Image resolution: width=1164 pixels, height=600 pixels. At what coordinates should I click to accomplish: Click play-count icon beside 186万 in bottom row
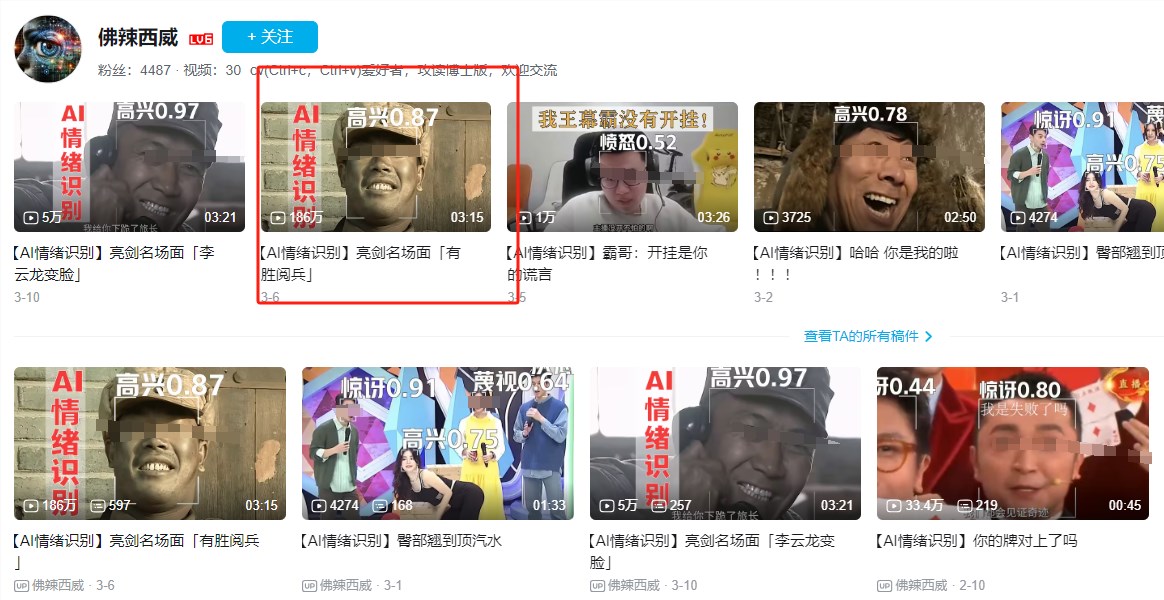[30, 506]
